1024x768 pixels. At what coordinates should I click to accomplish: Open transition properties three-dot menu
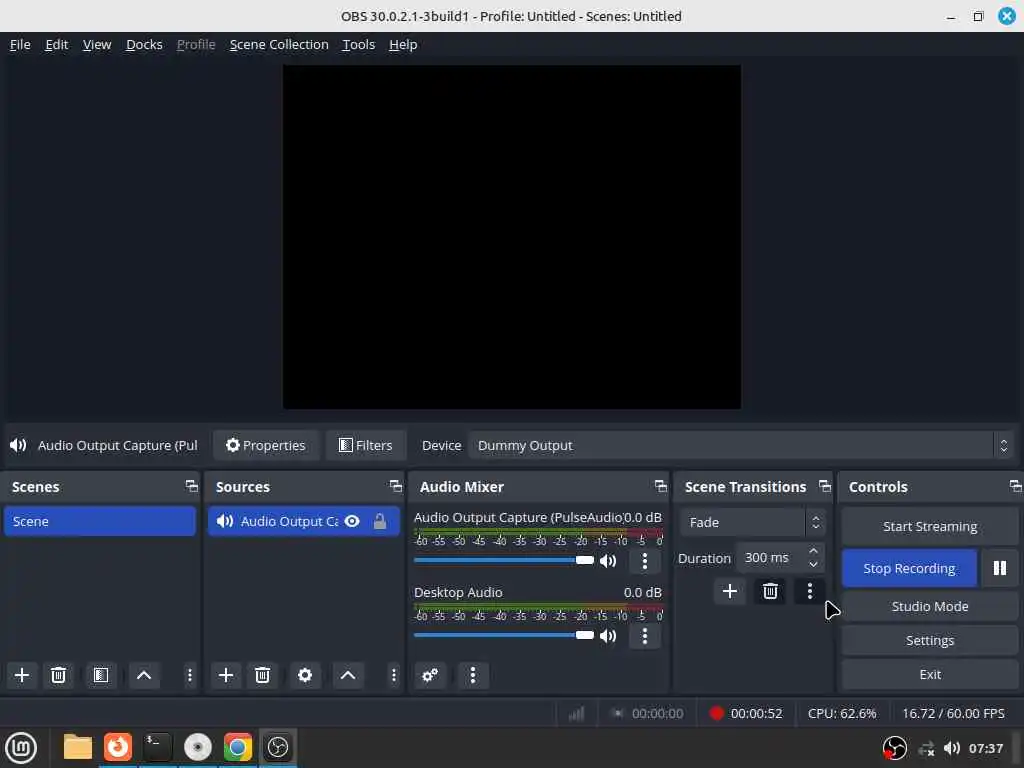[810, 591]
